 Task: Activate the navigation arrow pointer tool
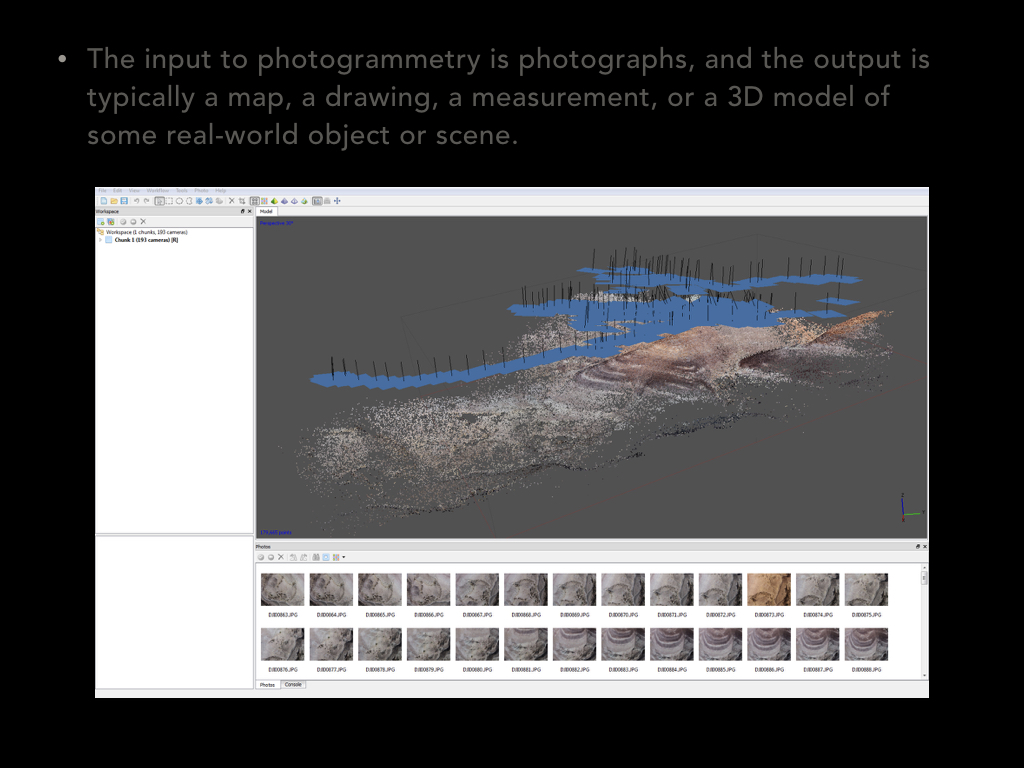(x=159, y=201)
